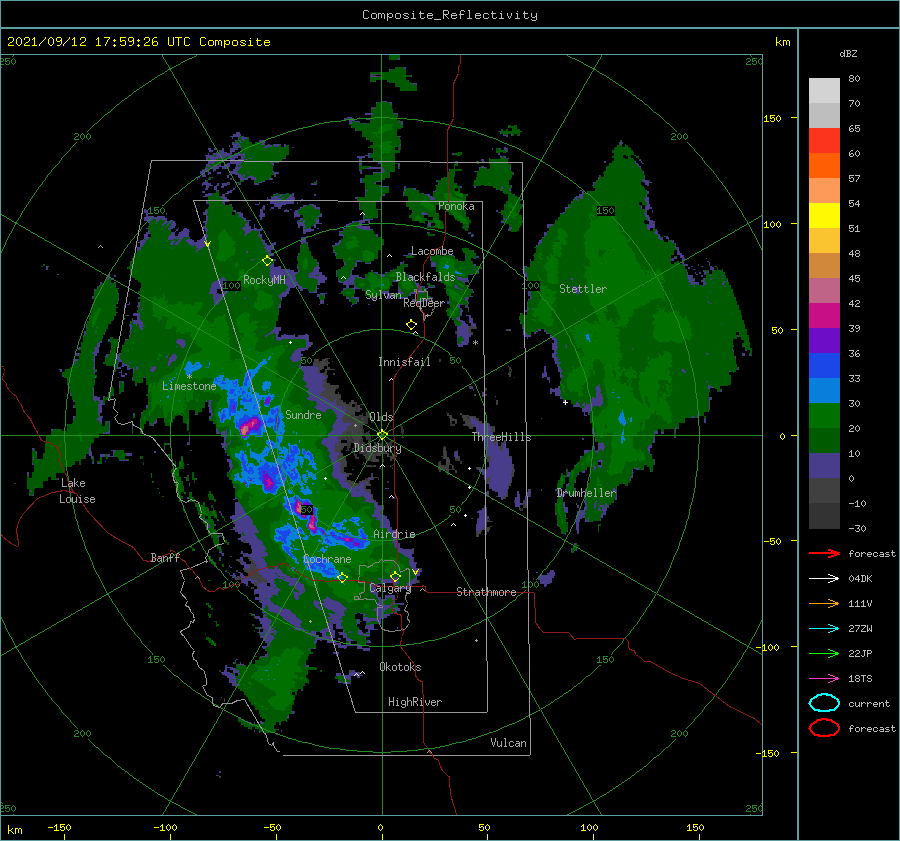Image resolution: width=900 pixels, height=841 pixels.
Task: Click the 2021/09/12 17:59:26 UTC timestamp
Action: [138, 41]
